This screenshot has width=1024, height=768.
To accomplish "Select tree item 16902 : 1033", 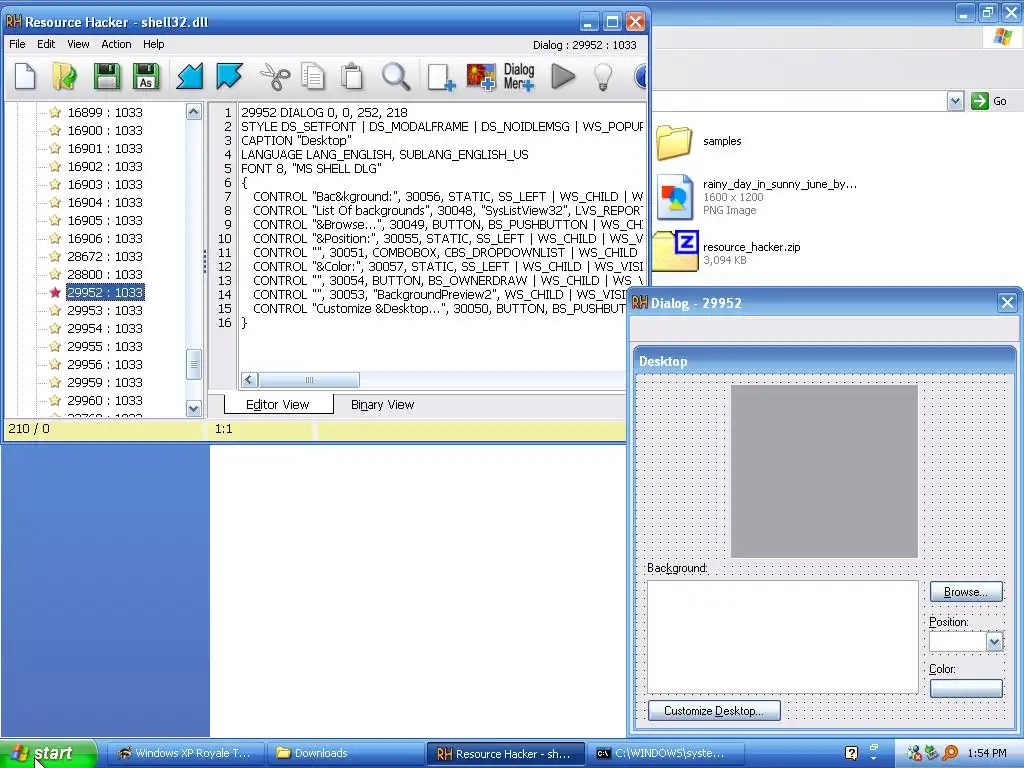I will (x=104, y=167).
